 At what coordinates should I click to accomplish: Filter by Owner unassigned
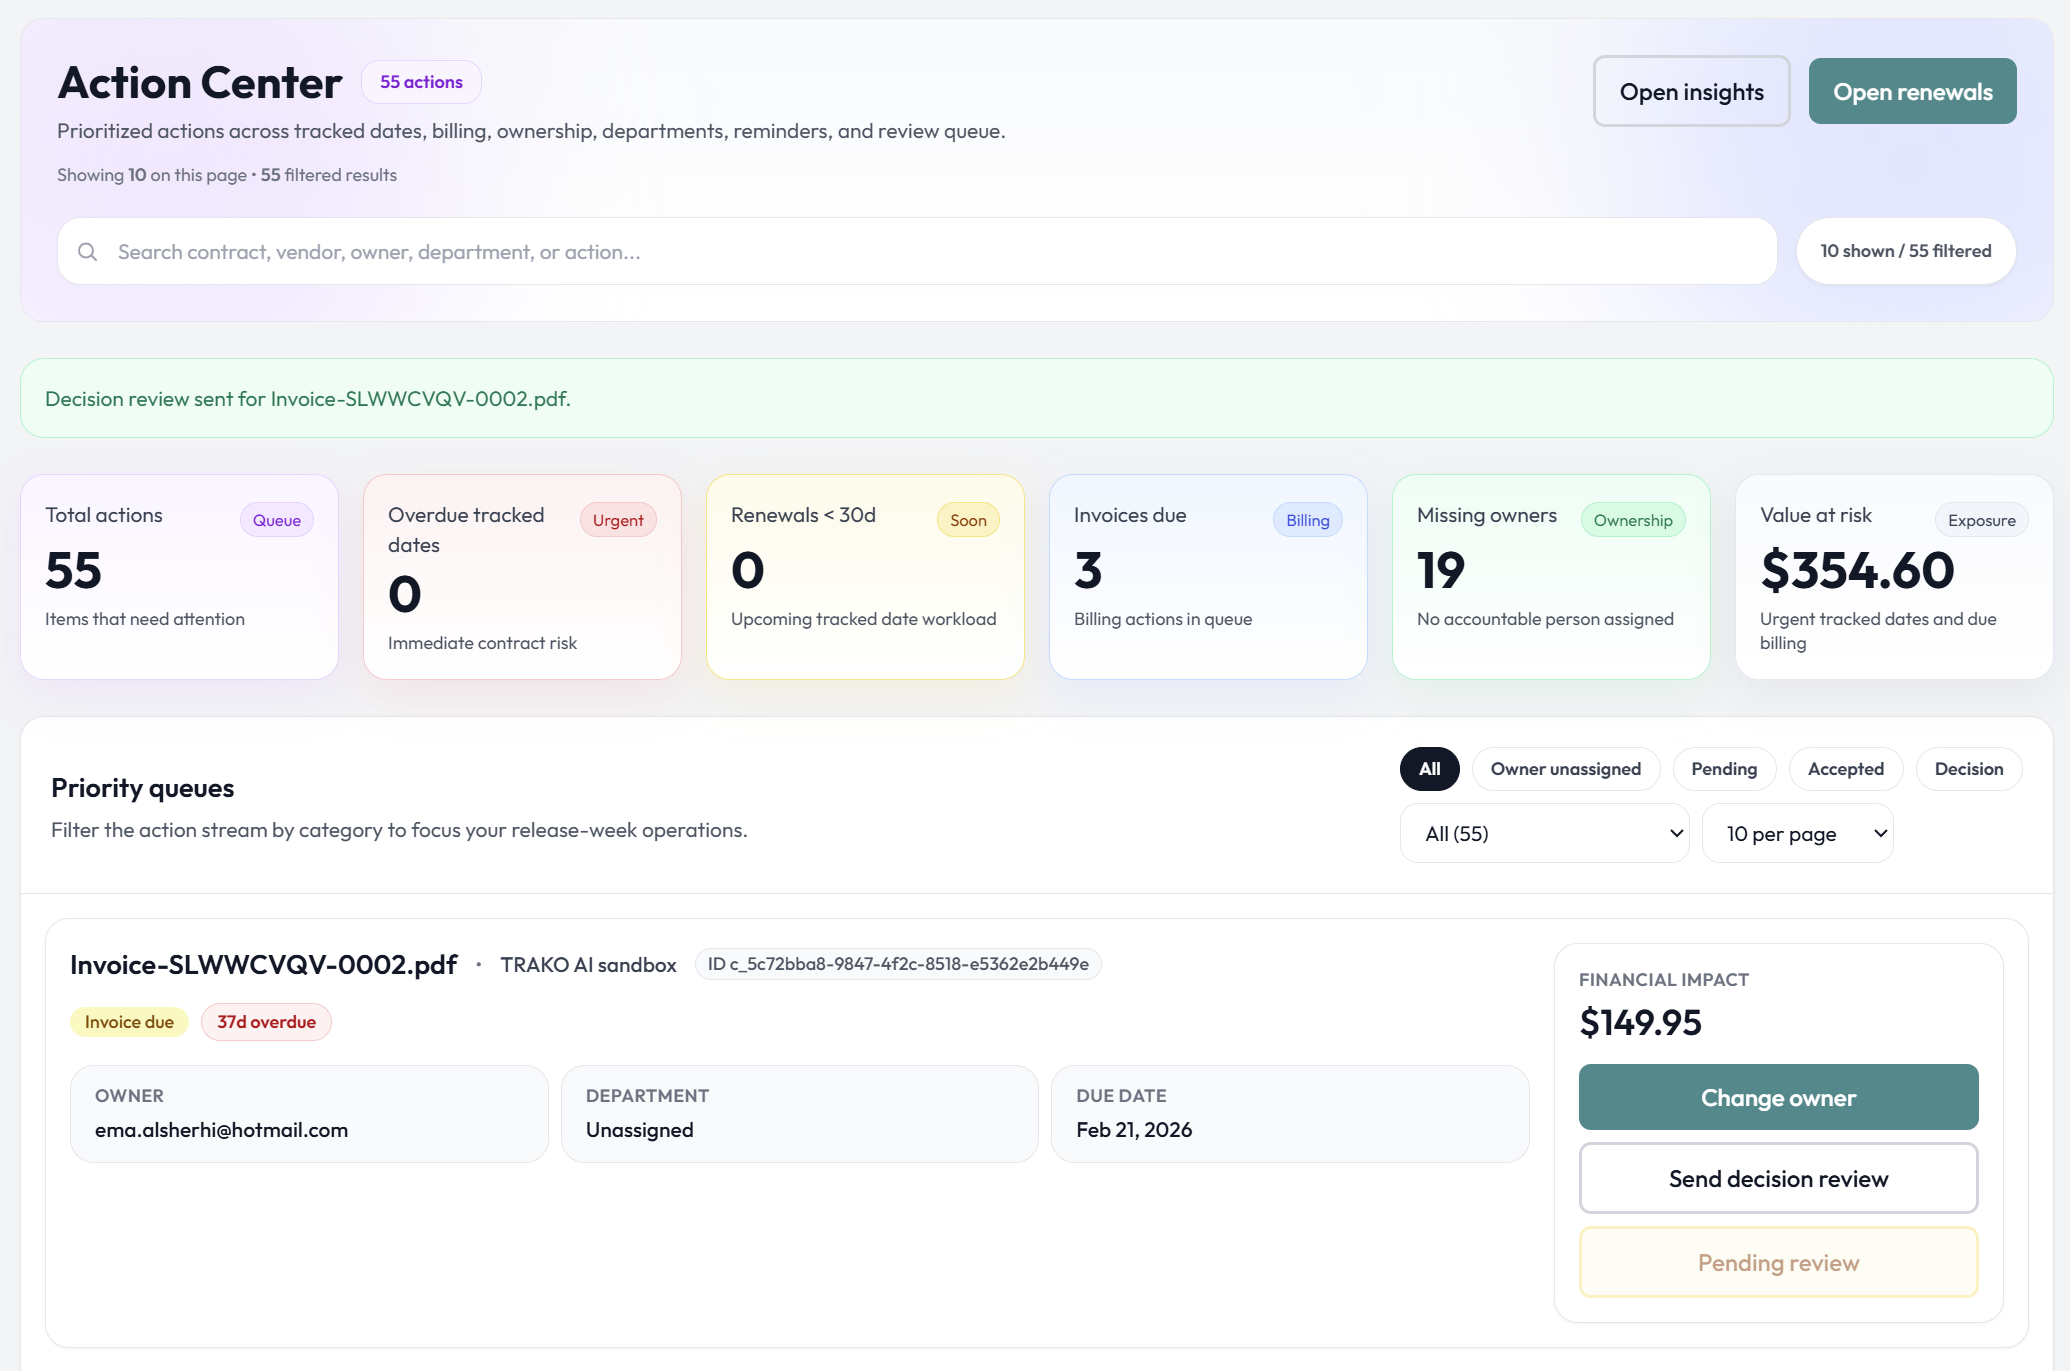(1565, 769)
